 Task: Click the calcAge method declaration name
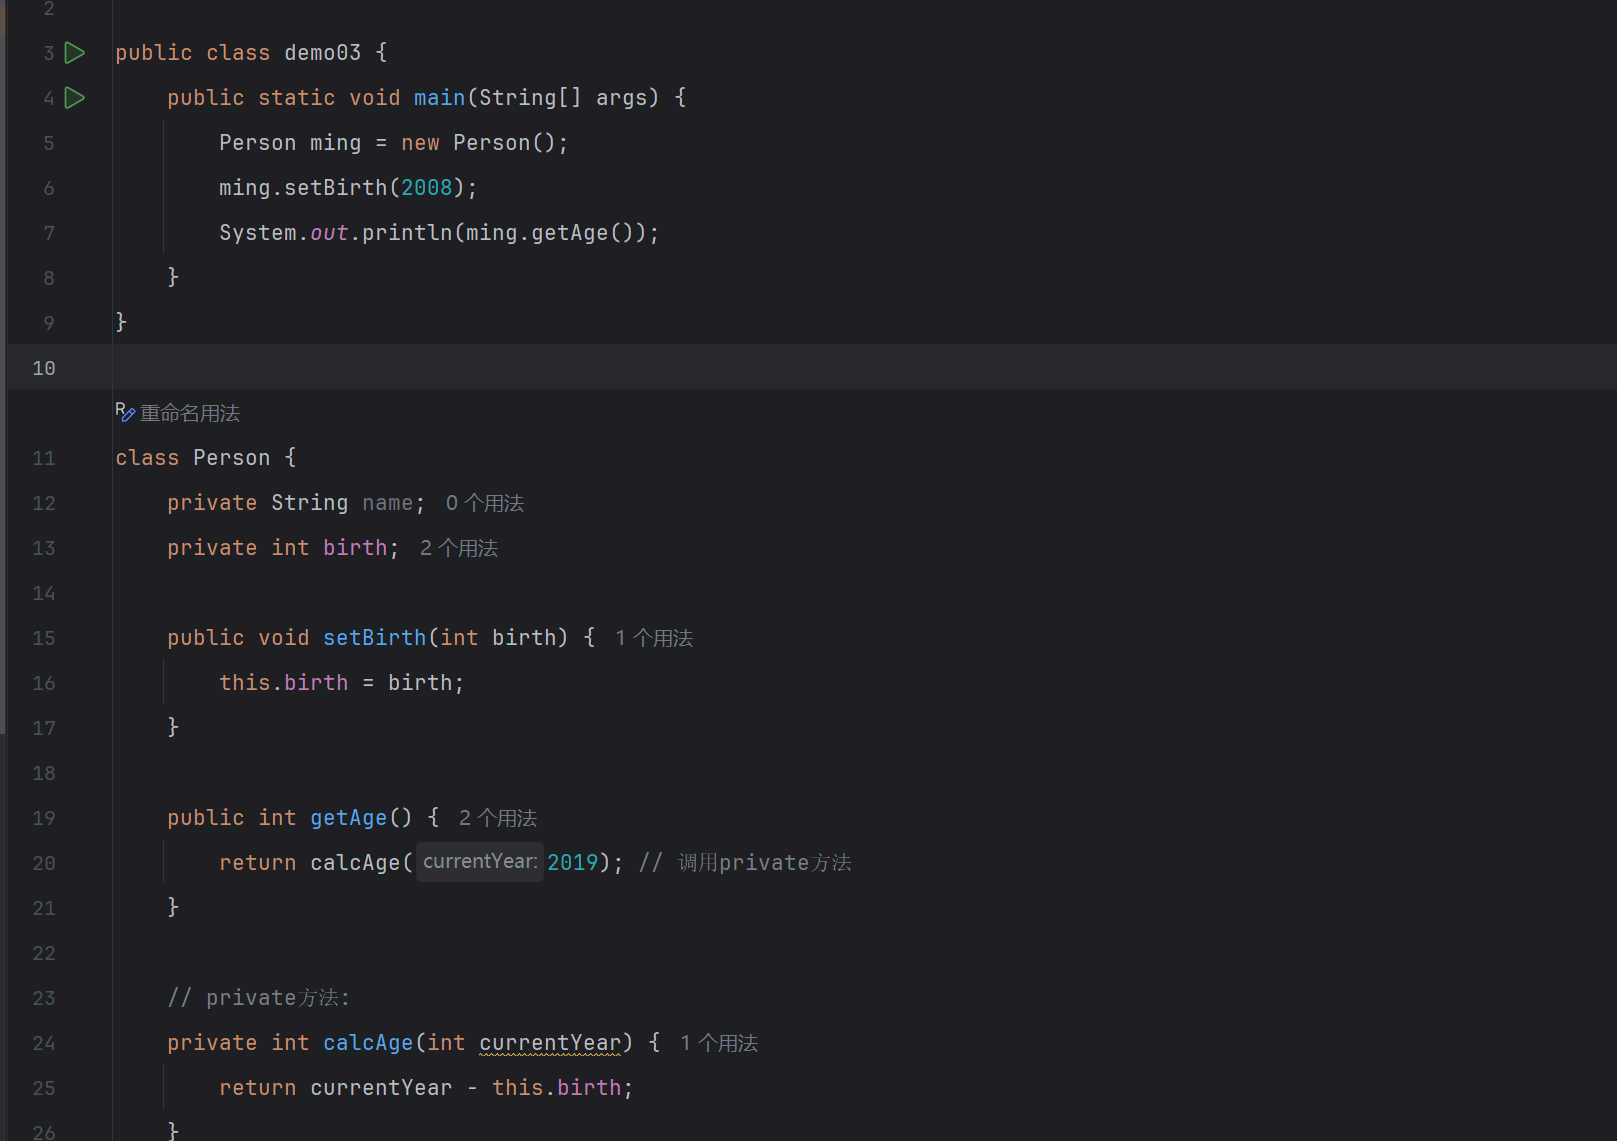coord(368,1043)
